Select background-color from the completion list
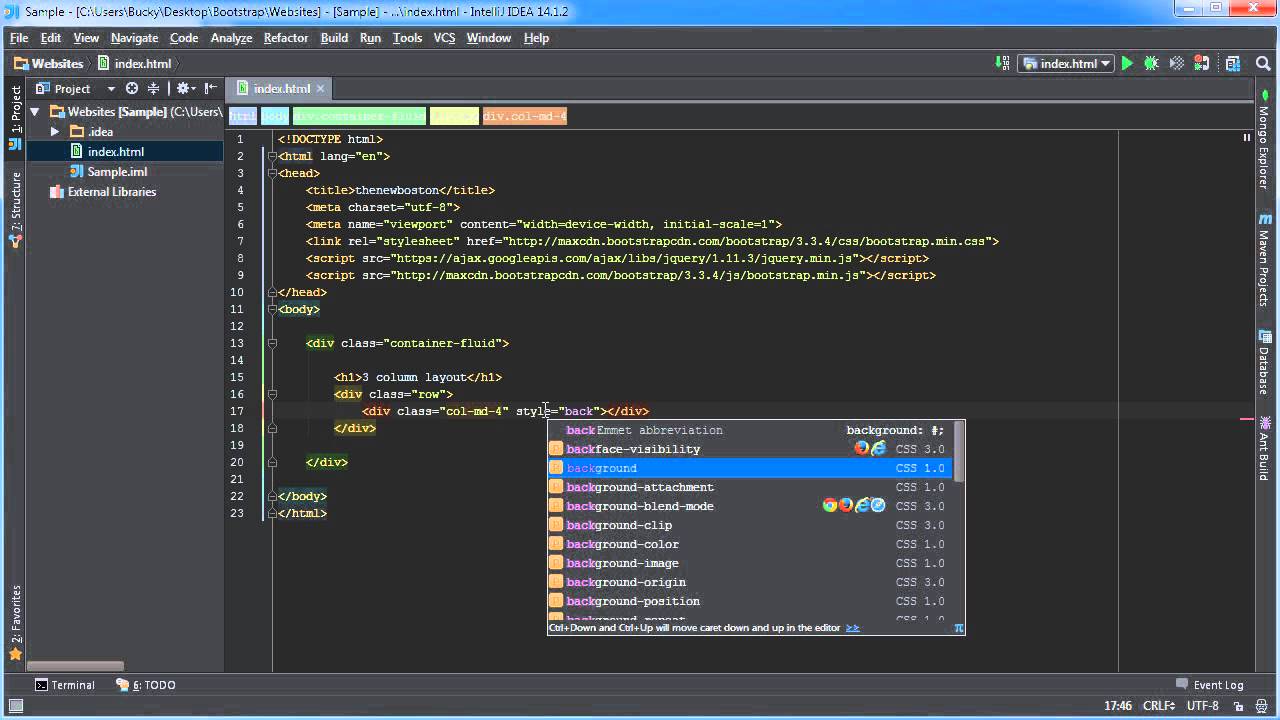The image size is (1280, 720). (622, 544)
